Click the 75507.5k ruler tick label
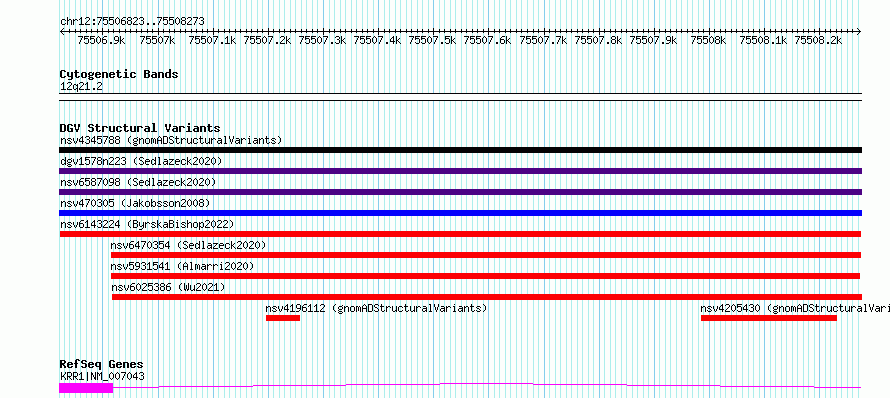Screen dimensions: 890x398 tap(433, 40)
